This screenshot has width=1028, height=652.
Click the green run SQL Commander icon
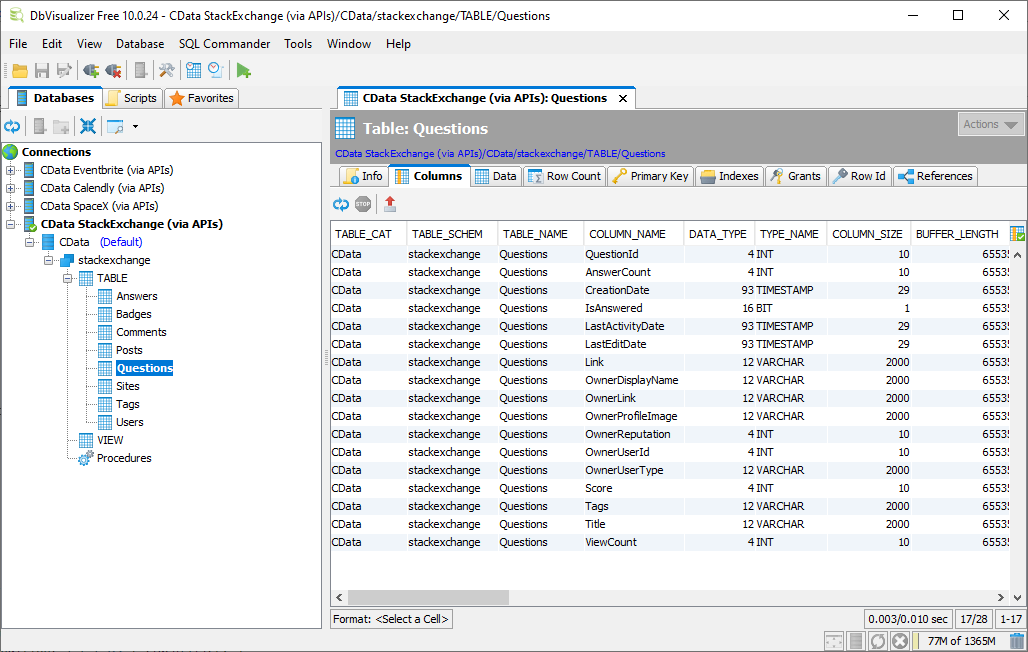(x=243, y=69)
